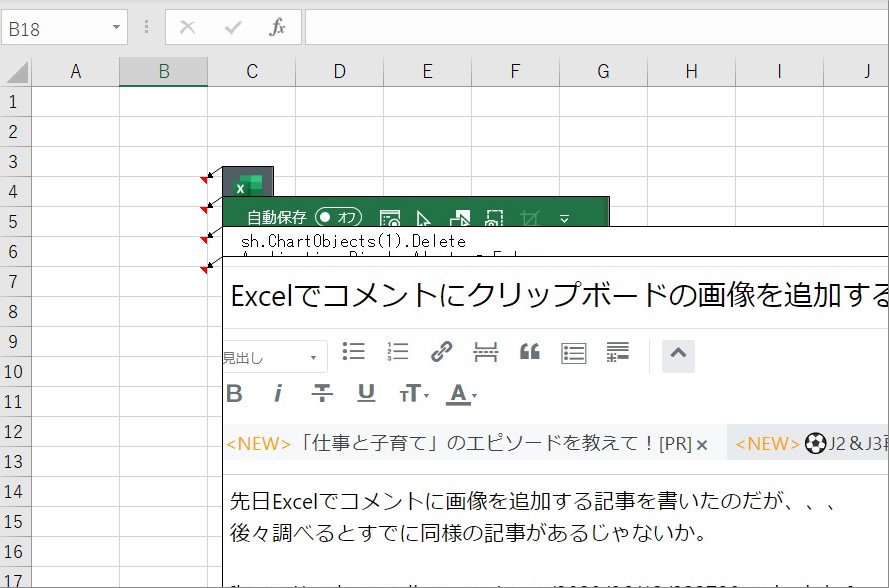Open the Name Box dropdown arrow
The height and width of the screenshot is (588, 889).
[x=116, y=27]
